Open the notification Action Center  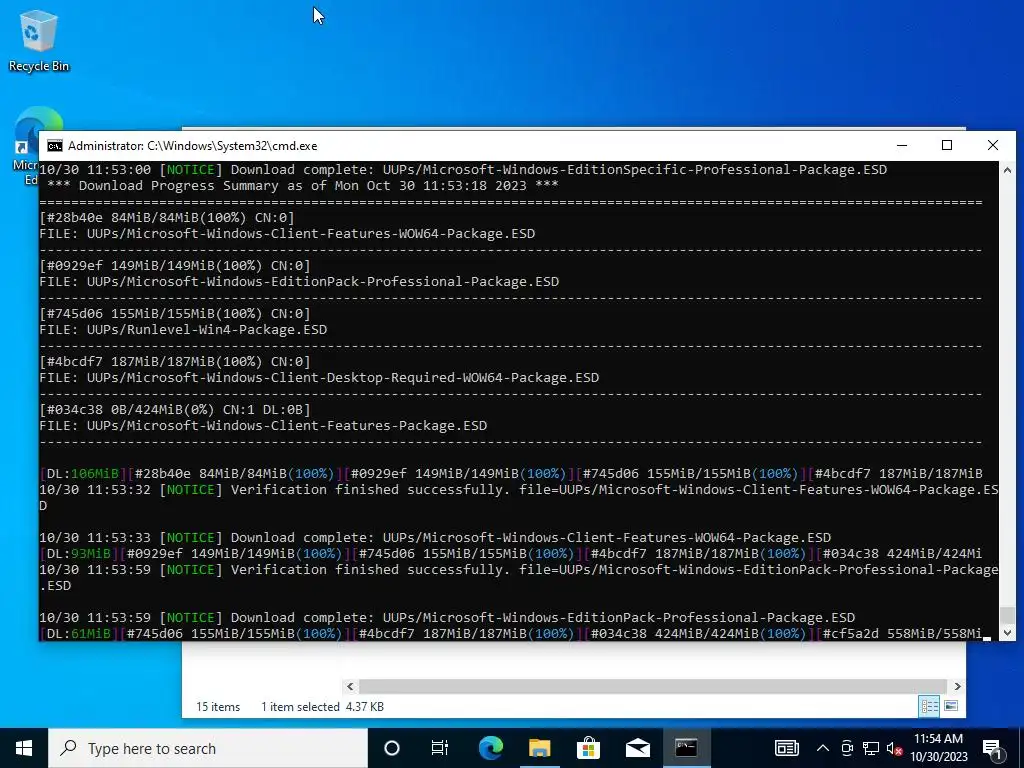[x=992, y=748]
